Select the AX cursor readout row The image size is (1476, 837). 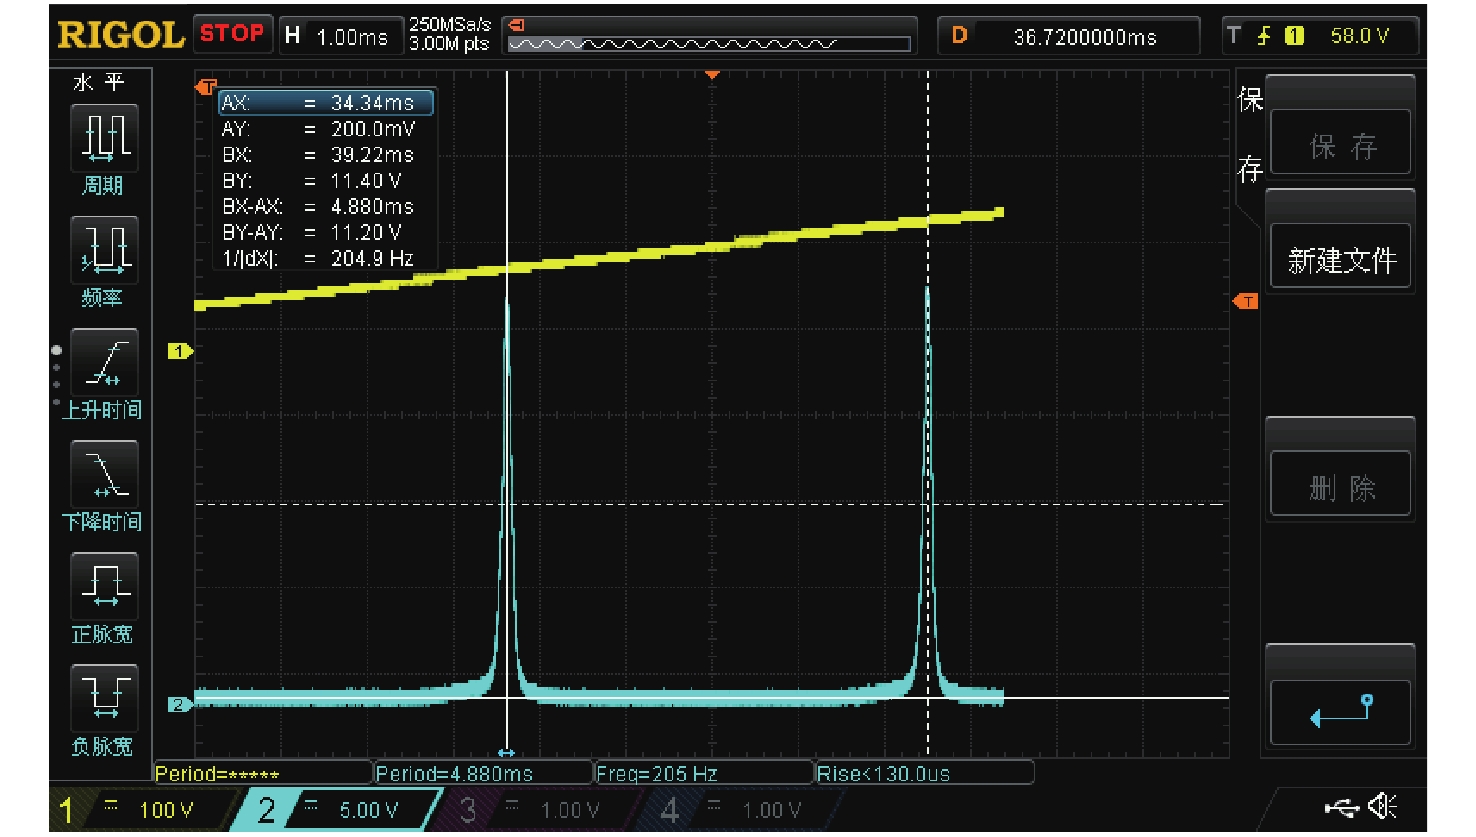(x=326, y=103)
